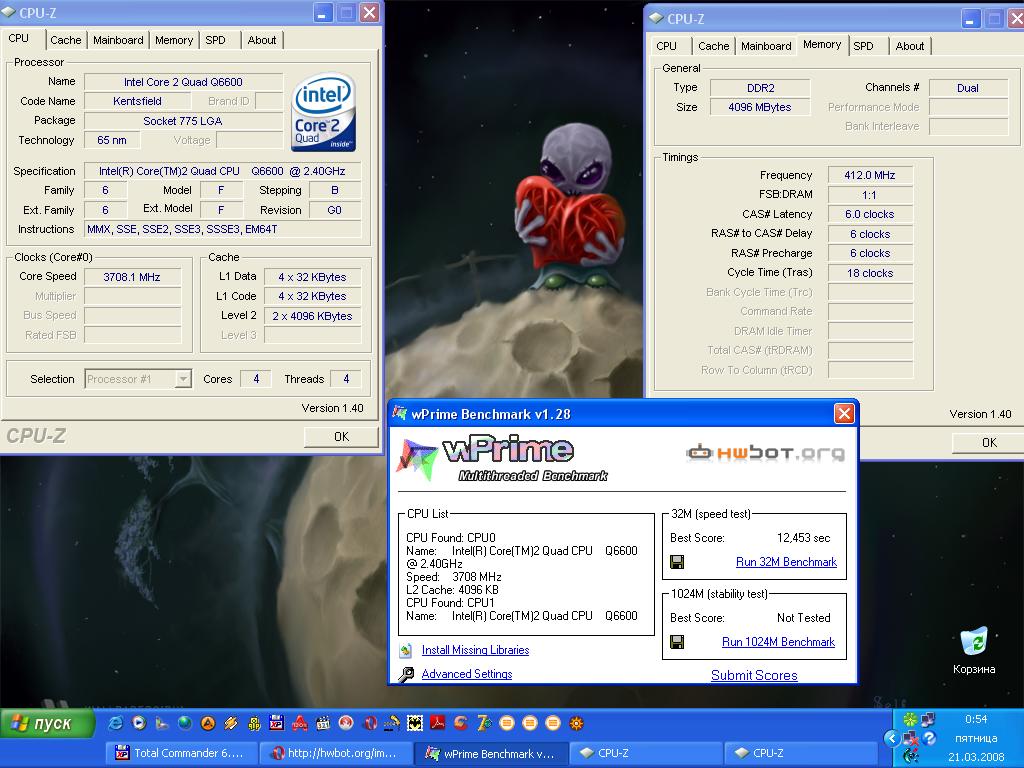
Task: Switch to CPU tab in right CPU-Z window
Action: tap(666, 46)
